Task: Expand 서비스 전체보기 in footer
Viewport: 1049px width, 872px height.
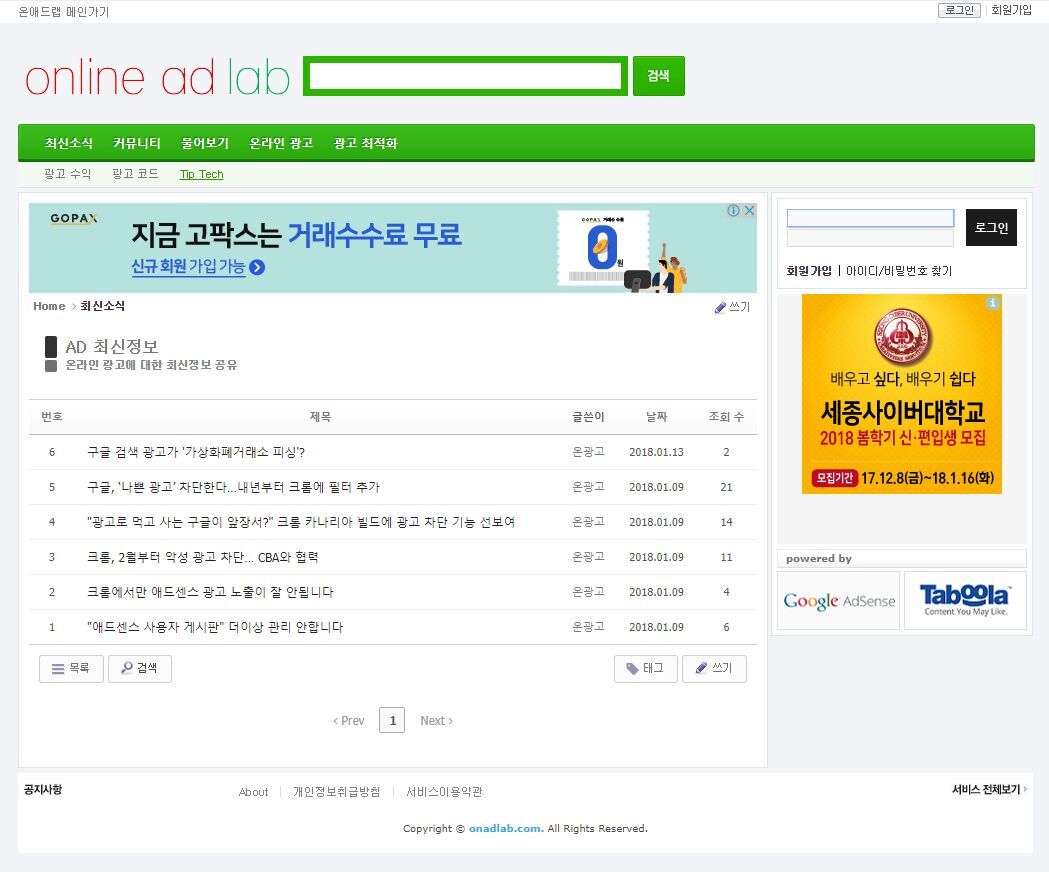Action: 989,790
